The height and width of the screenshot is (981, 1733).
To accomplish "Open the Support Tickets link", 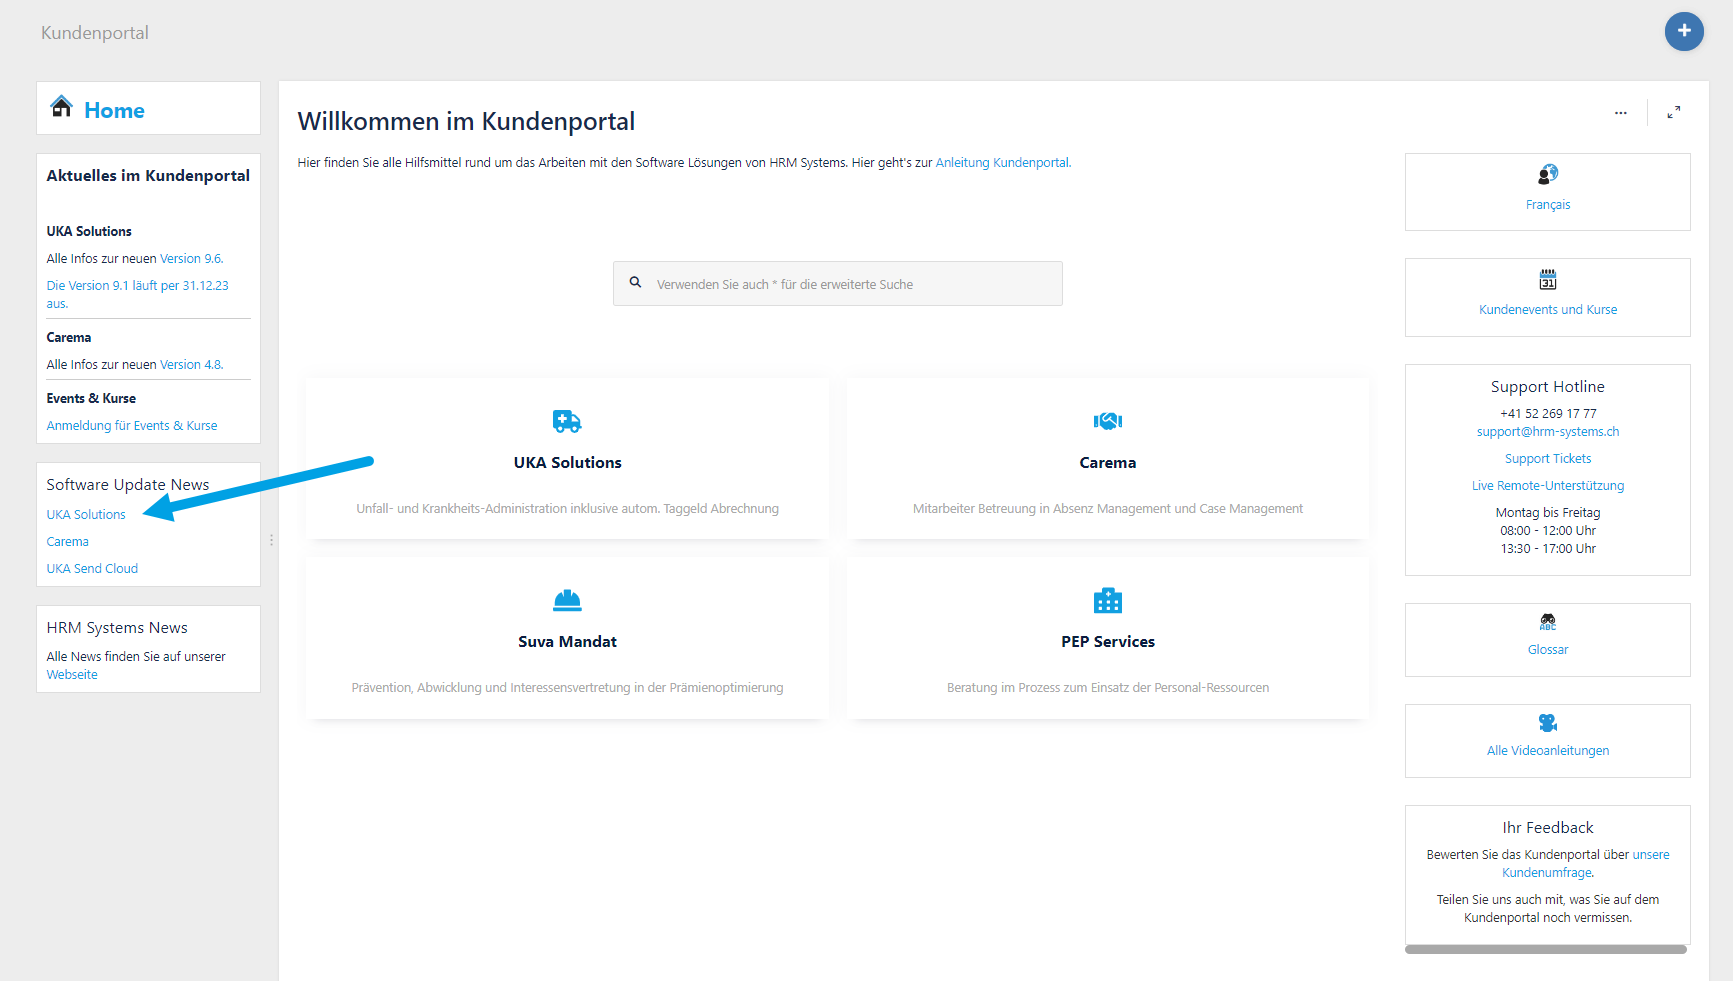I will (1548, 458).
